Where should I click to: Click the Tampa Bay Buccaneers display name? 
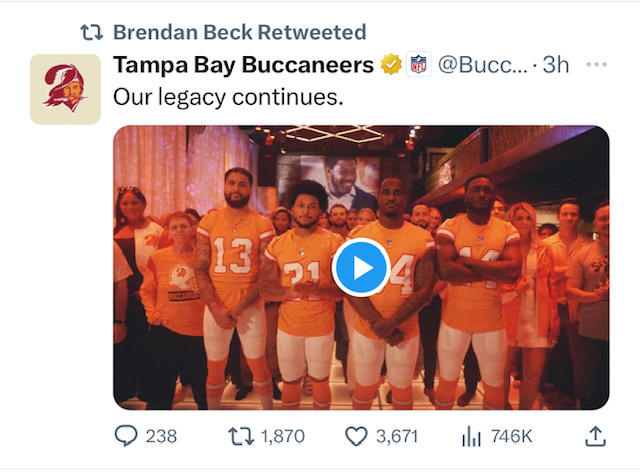[243, 65]
